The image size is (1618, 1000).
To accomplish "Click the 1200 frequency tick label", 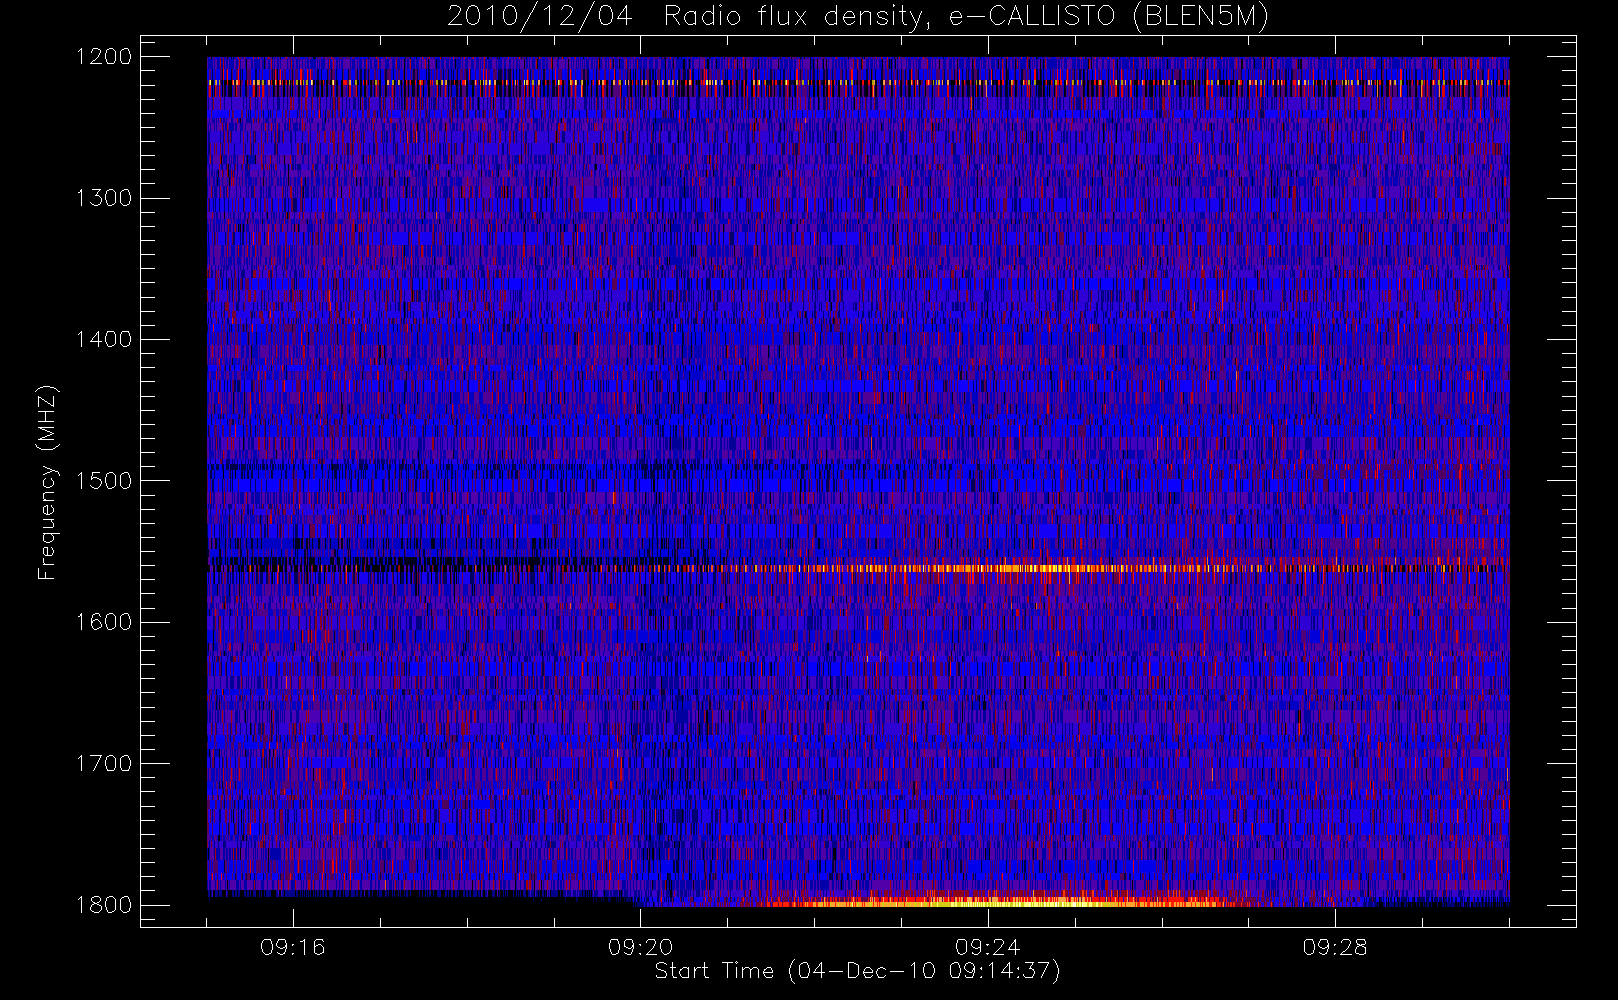I will [104, 57].
